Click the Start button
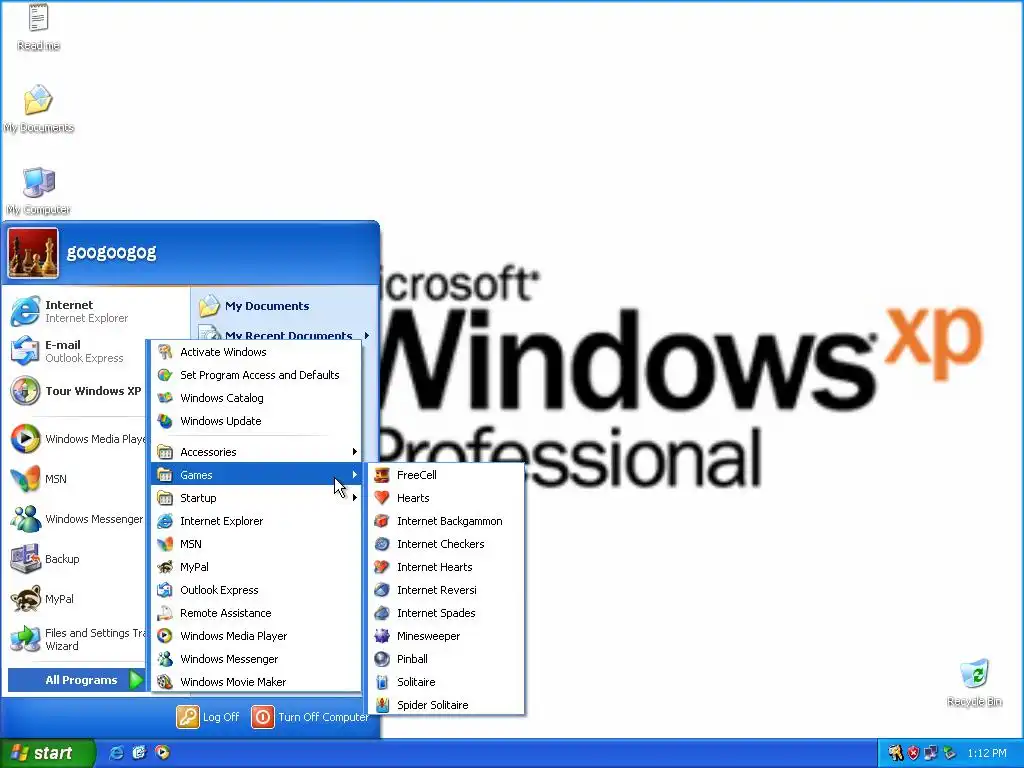The width and height of the screenshot is (1024, 768). tap(47, 753)
